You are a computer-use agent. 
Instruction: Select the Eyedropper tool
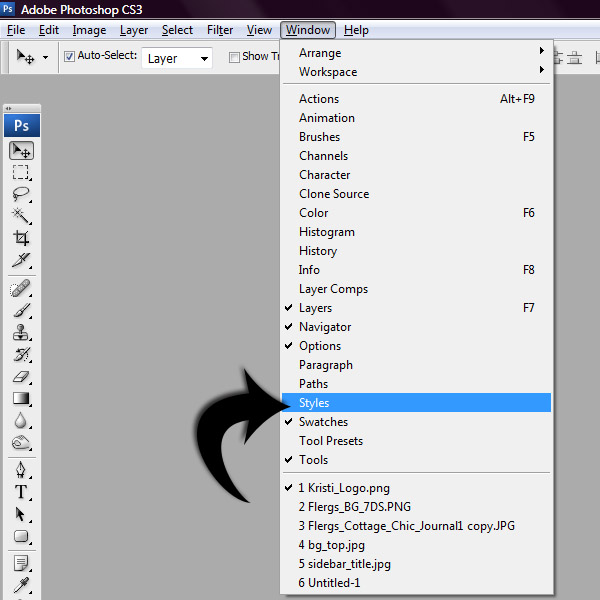pos(21,585)
